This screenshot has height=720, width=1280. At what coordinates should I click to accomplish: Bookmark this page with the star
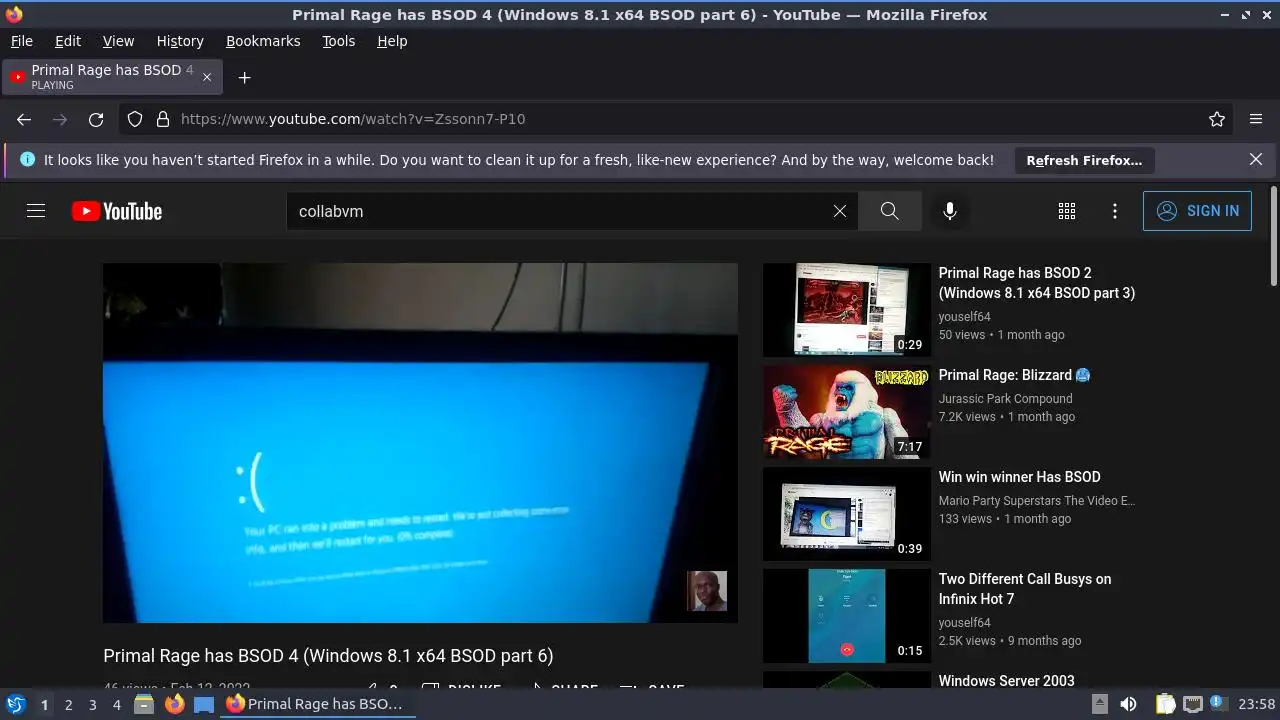point(1217,119)
